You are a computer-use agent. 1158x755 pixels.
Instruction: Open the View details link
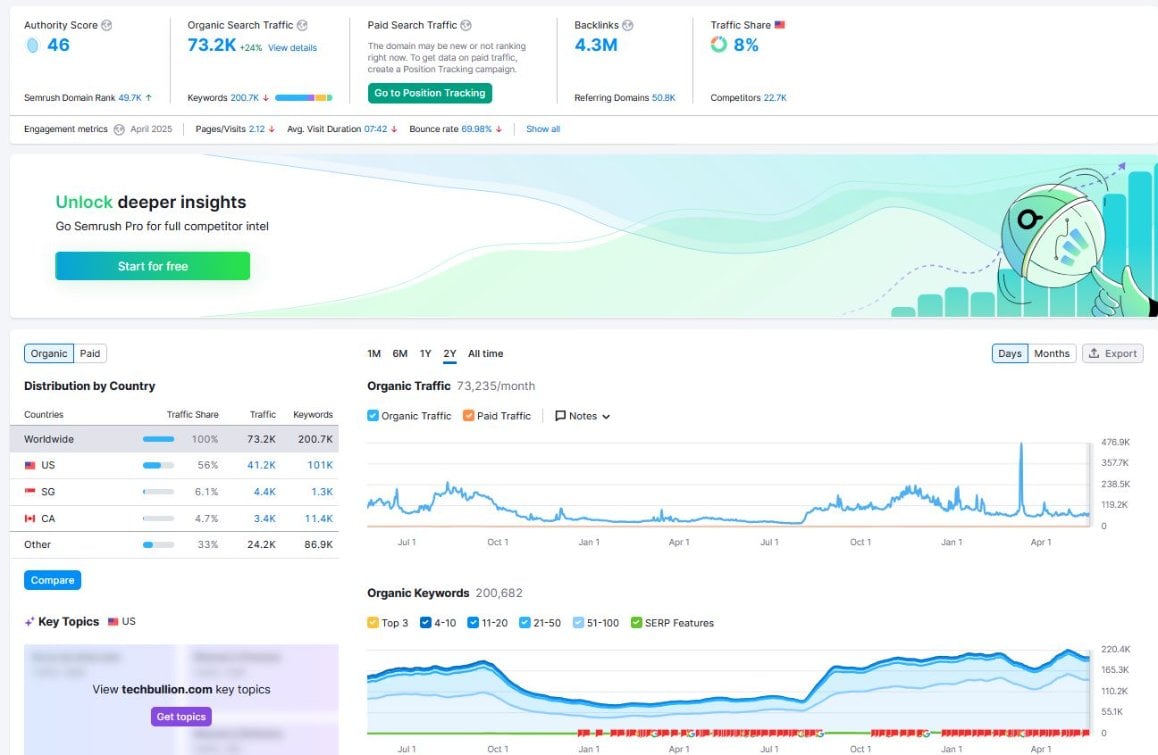[292, 48]
